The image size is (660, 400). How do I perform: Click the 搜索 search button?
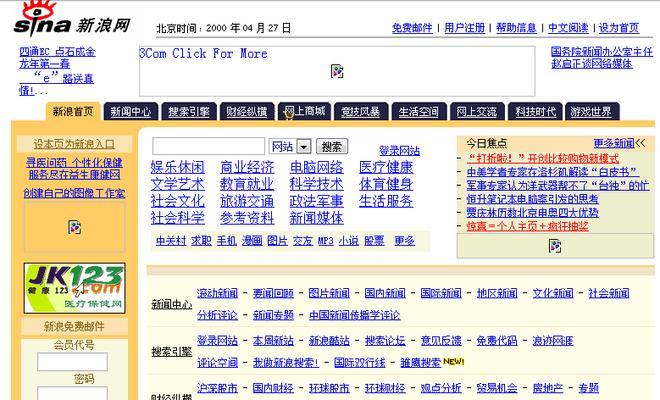332,147
